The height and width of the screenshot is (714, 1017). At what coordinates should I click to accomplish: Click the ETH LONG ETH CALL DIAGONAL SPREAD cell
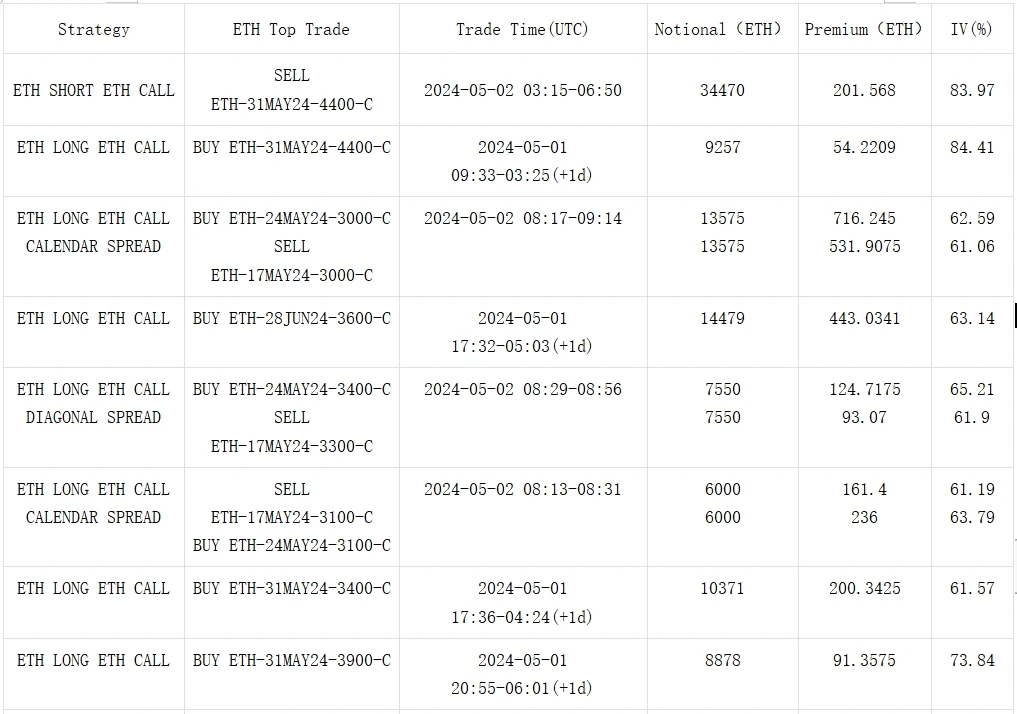(x=93, y=403)
